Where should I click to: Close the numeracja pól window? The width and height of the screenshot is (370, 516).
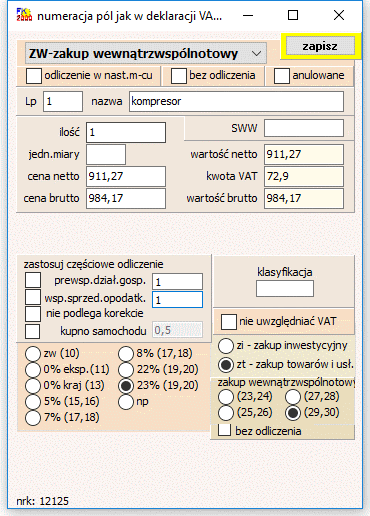pos(339,15)
